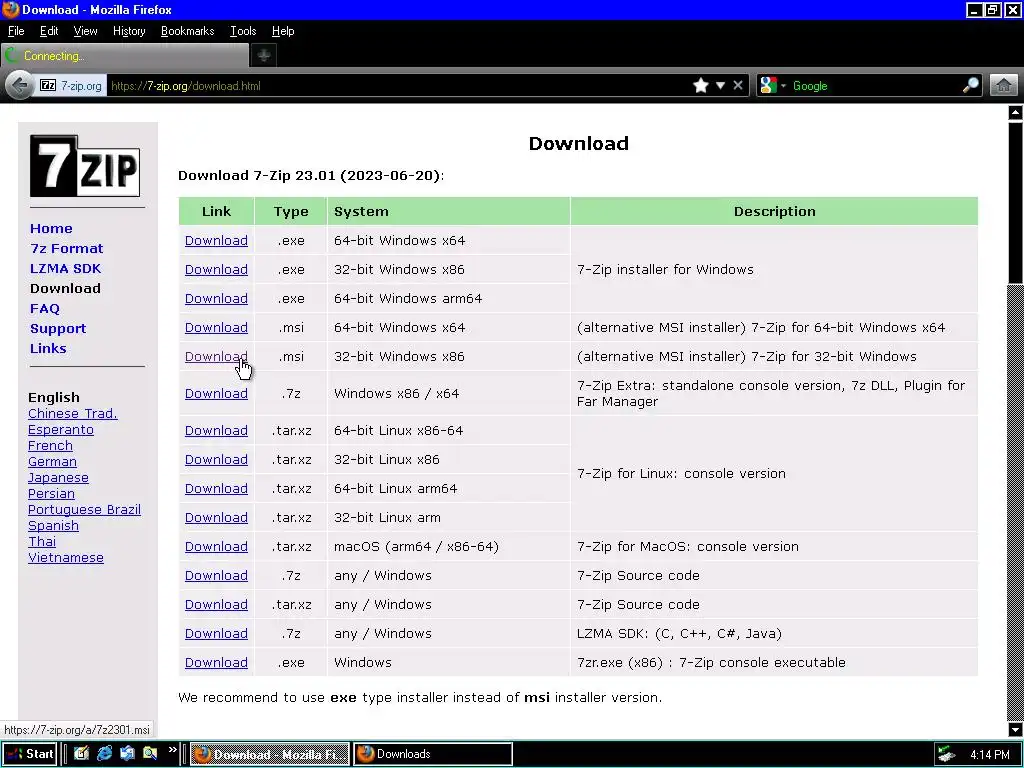
Task: Open the File menu
Action: pos(16,31)
